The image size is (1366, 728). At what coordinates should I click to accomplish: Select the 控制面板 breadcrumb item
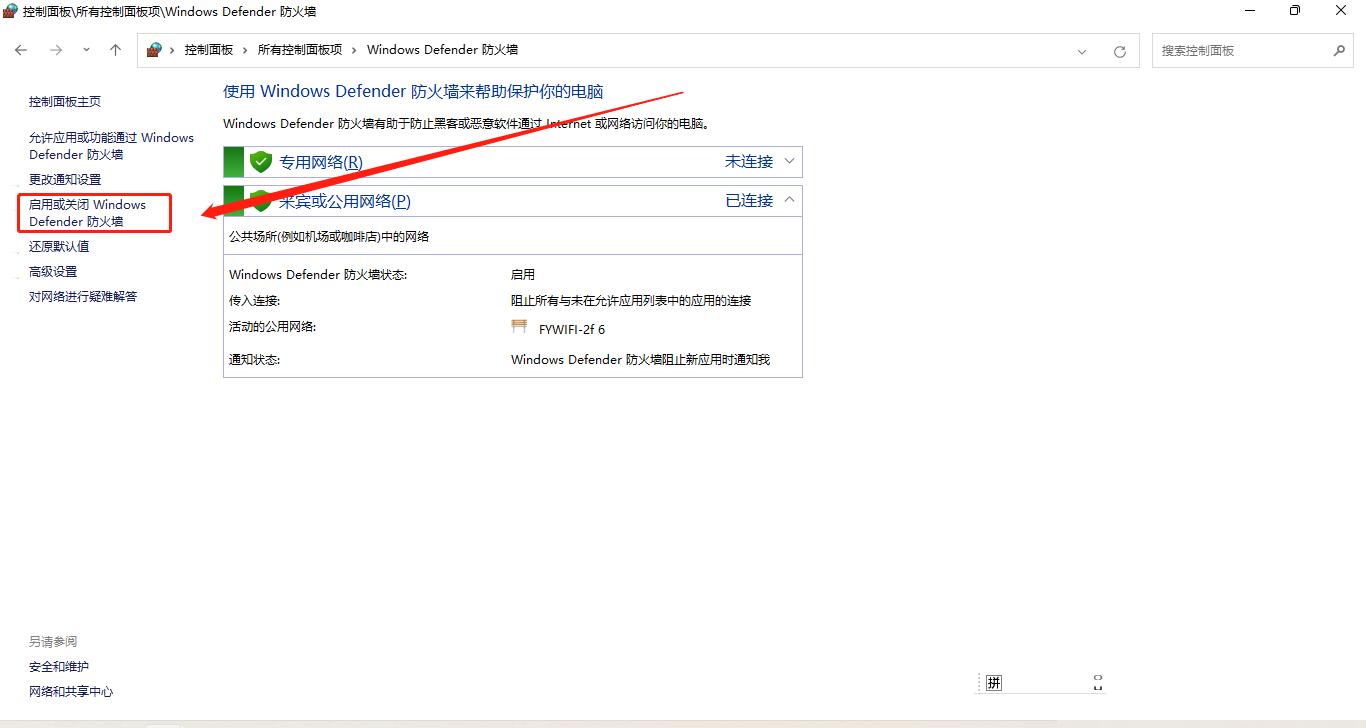[210, 49]
